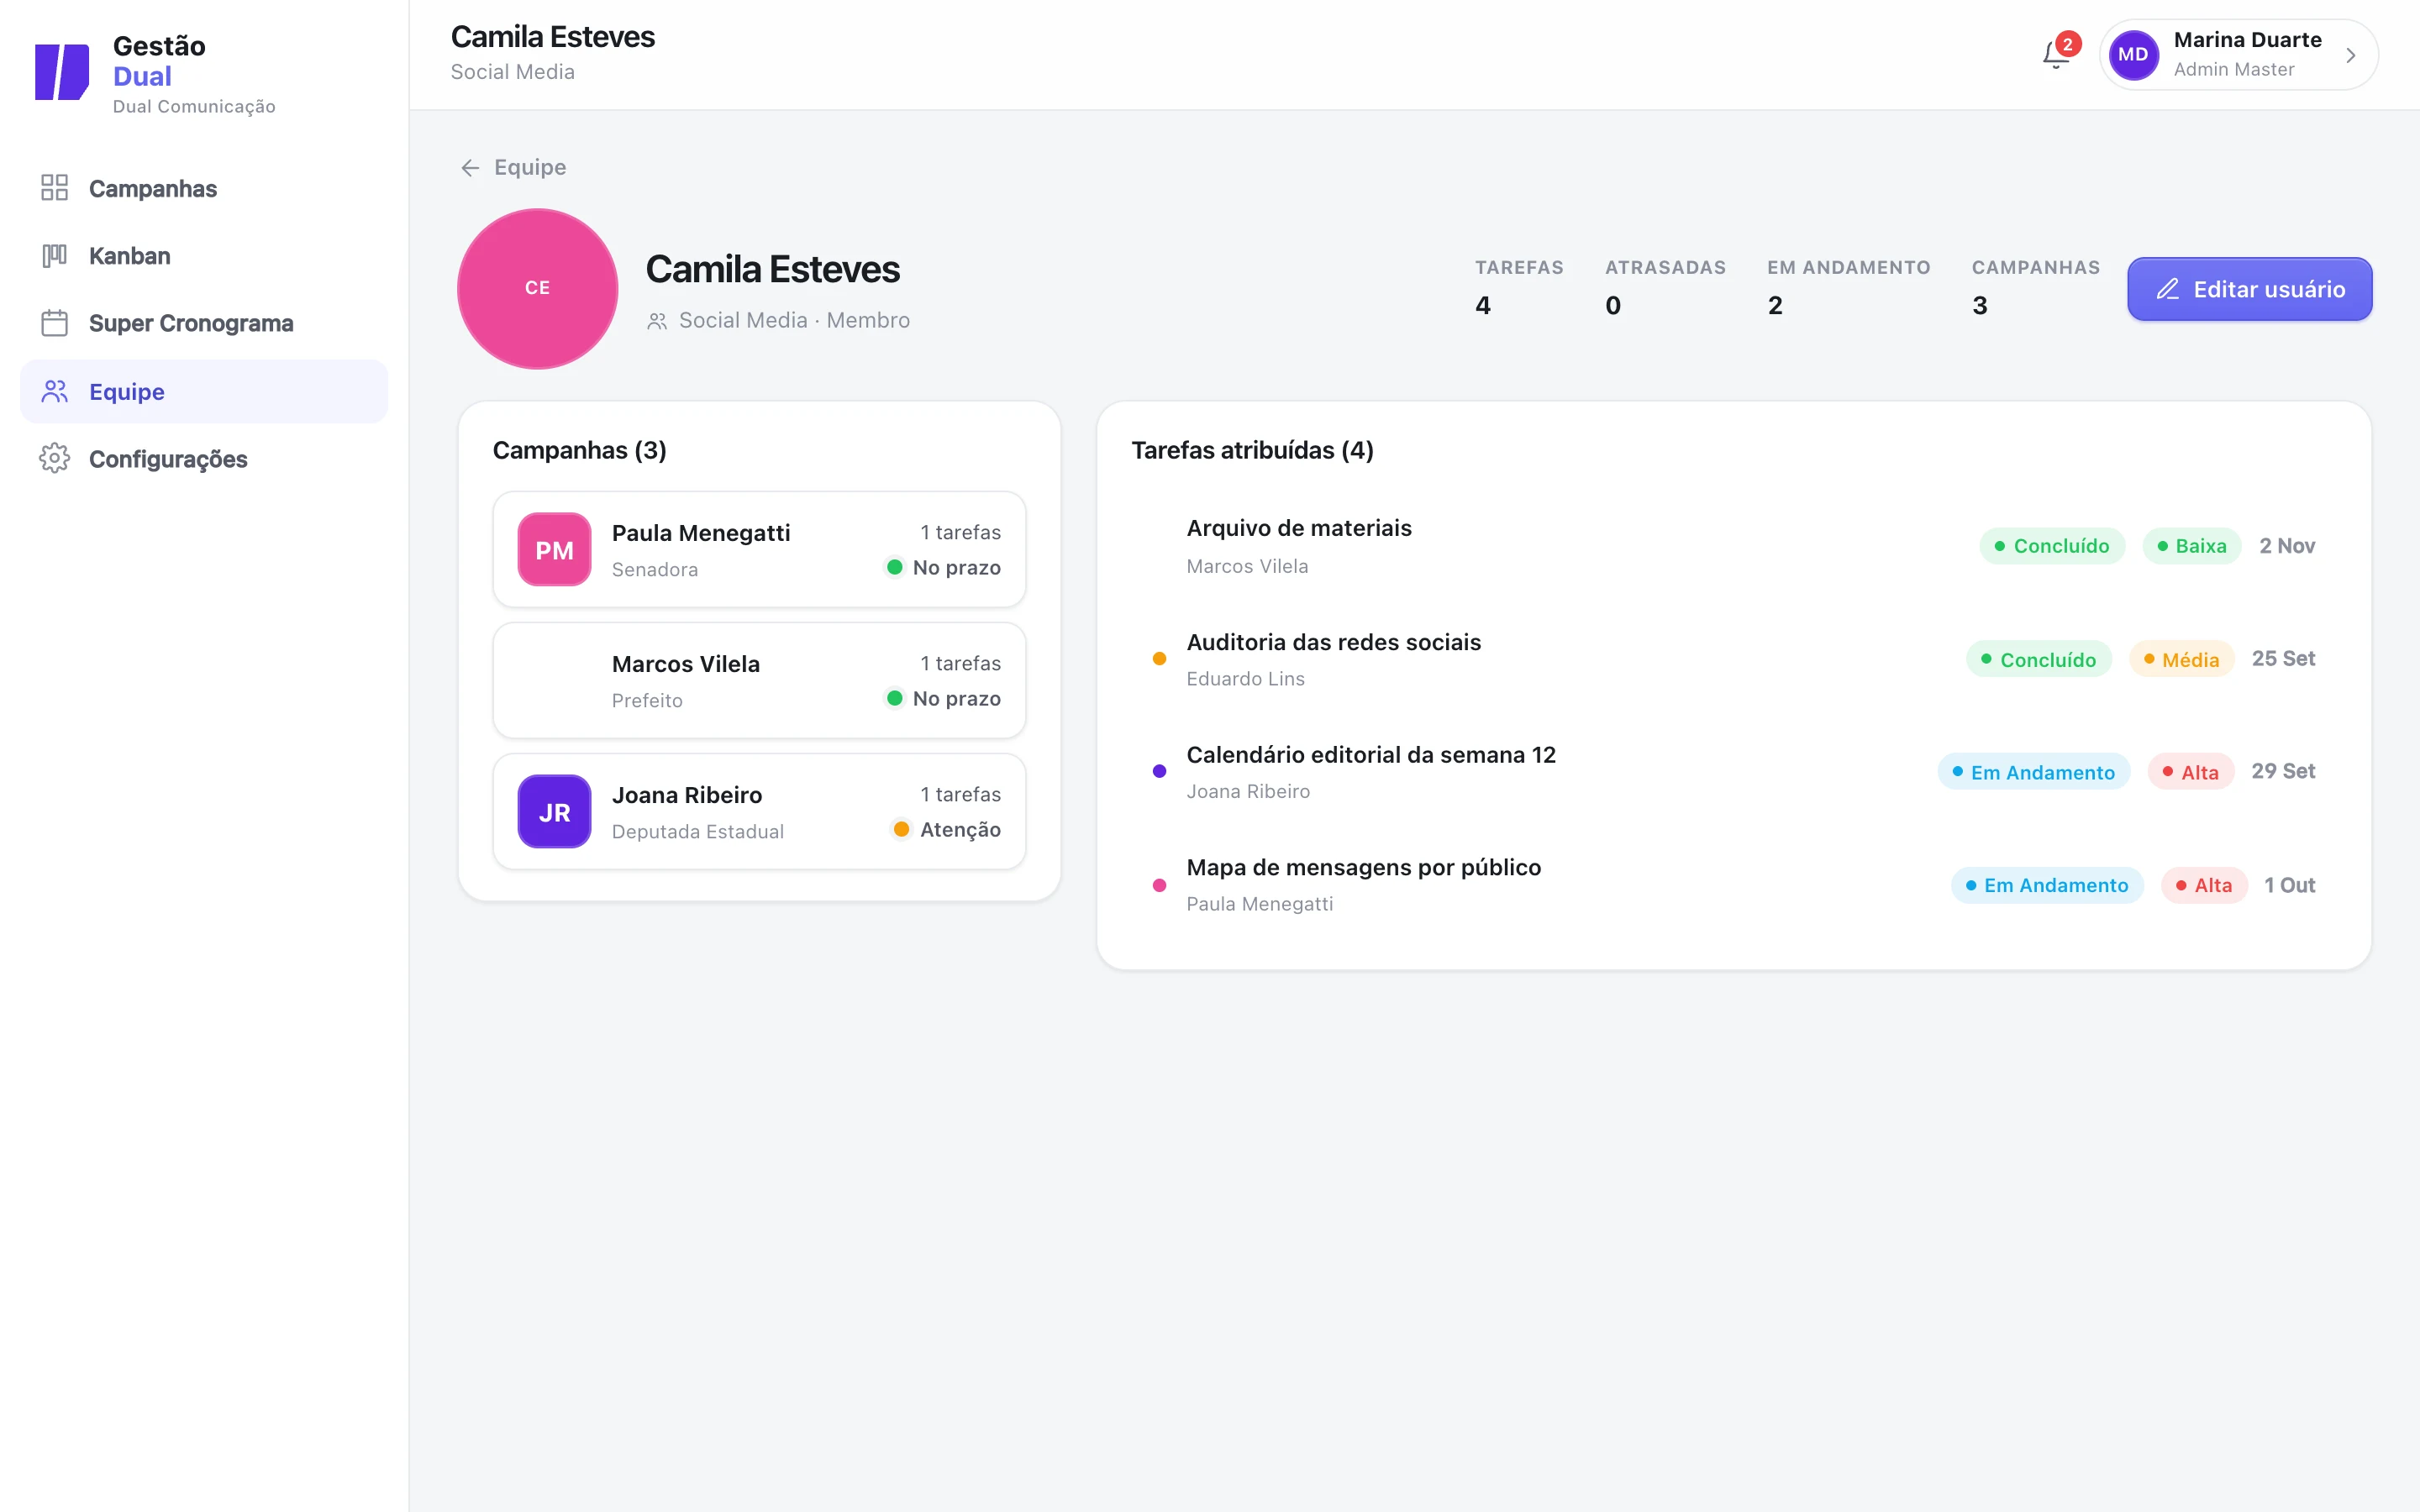Click the Configurações gear icon
The height and width of the screenshot is (1512, 2420).
(55, 458)
